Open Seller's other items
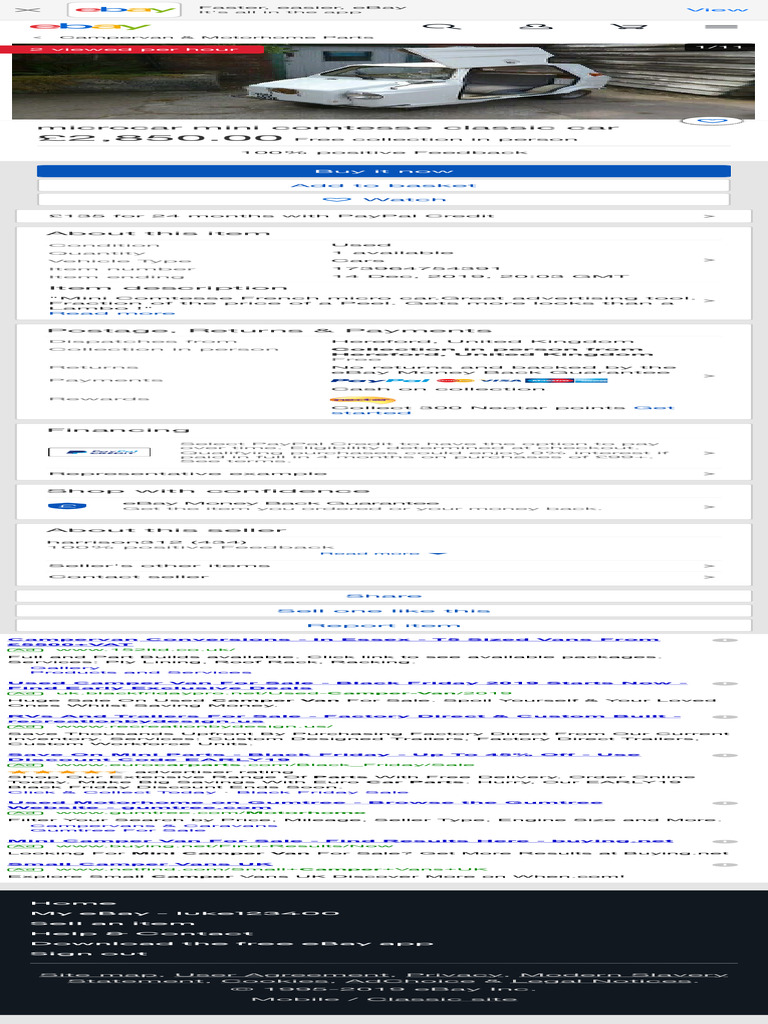The image size is (768, 1024). point(383,566)
